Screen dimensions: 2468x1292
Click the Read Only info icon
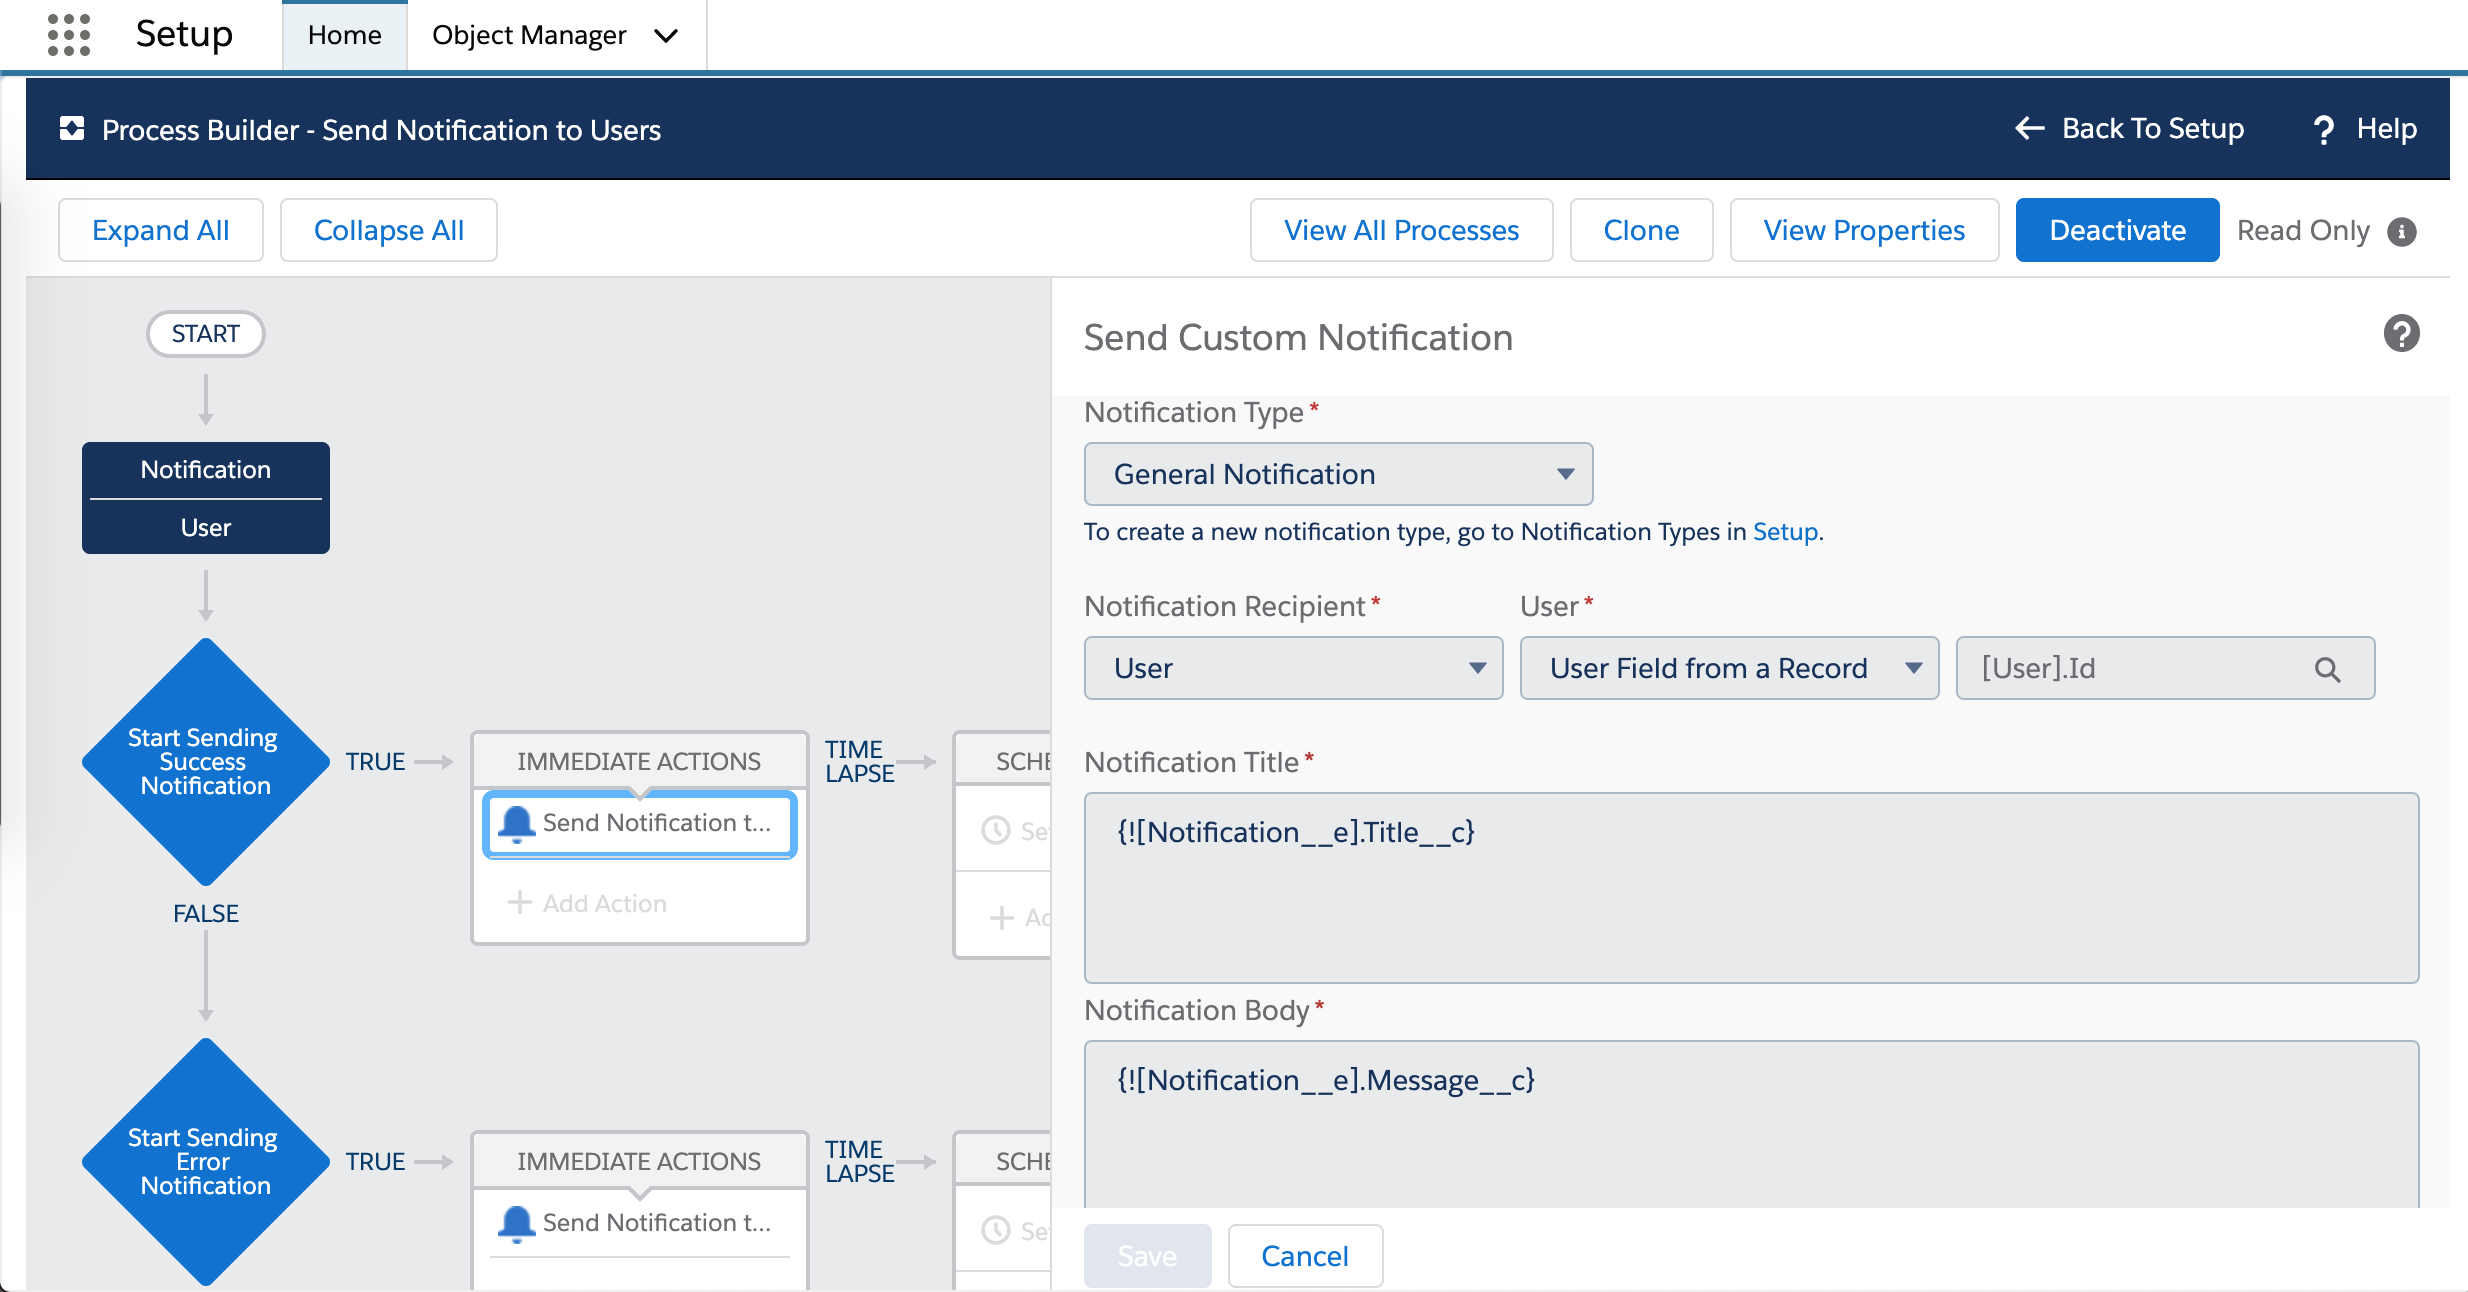[x=2402, y=231]
